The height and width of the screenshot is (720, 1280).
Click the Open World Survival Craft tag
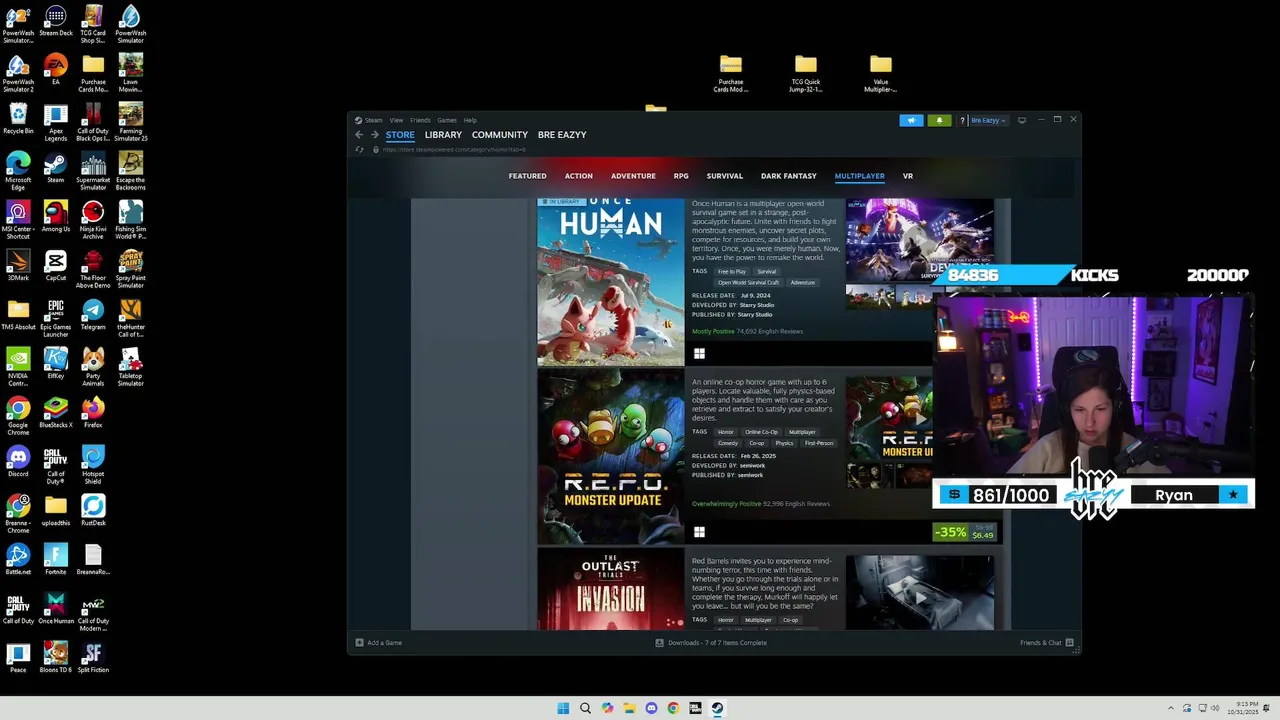click(x=748, y=283)
